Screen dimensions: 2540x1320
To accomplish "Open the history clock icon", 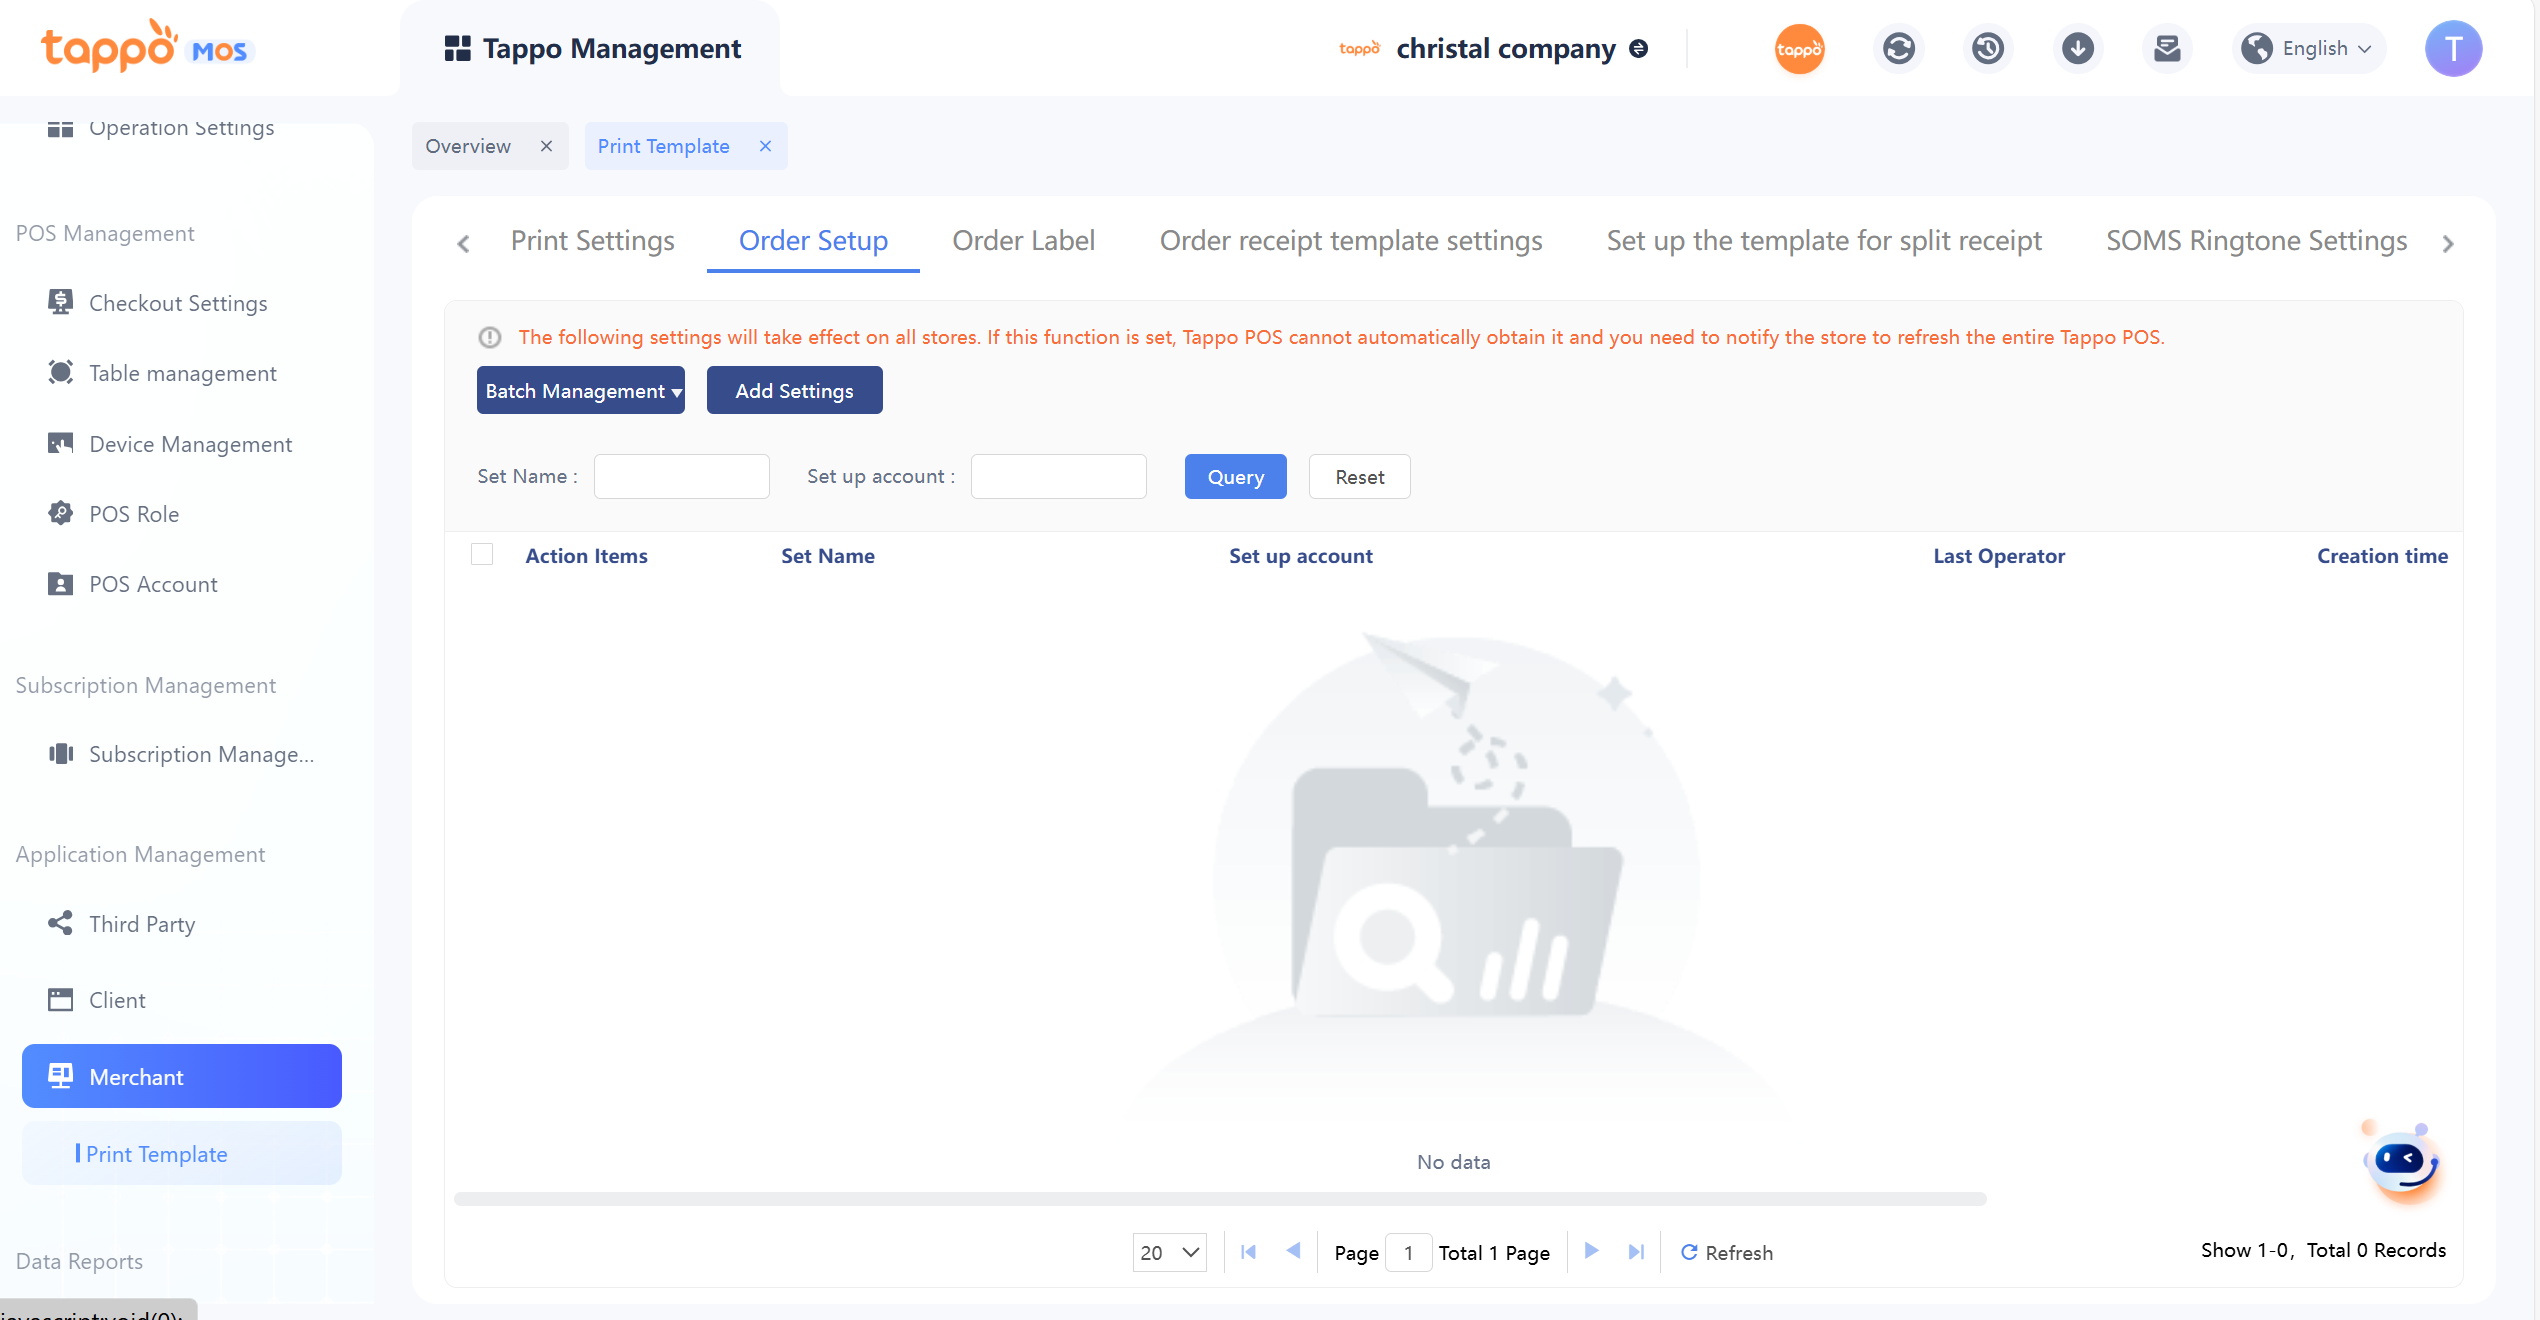I will tap(1987, 48).
